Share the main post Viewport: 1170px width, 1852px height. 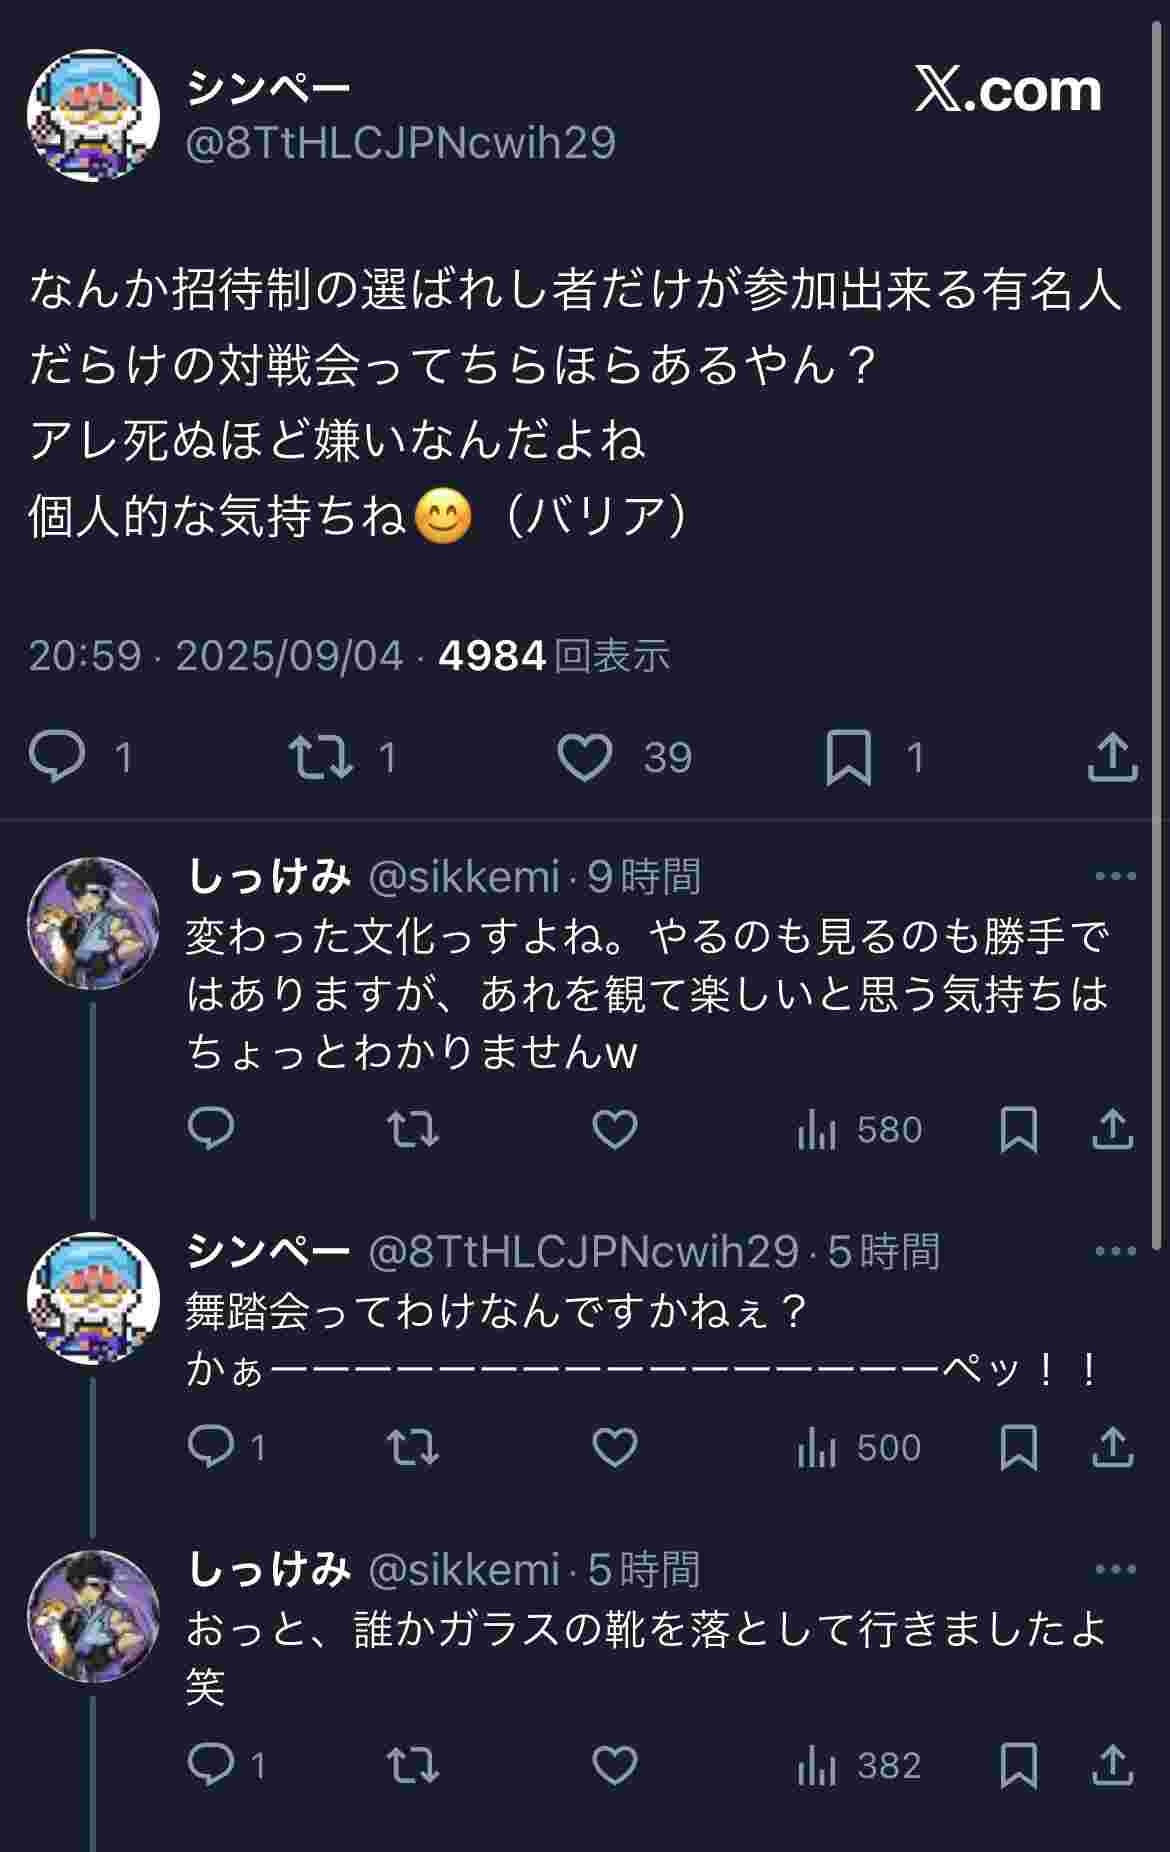[1112, 757]
